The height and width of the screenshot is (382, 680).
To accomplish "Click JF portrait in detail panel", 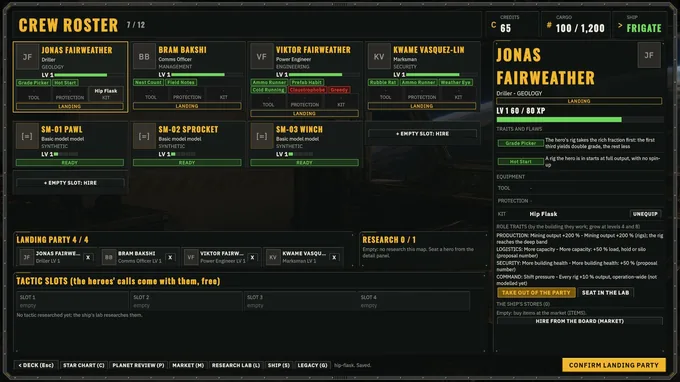I will [x=649, y=55].
